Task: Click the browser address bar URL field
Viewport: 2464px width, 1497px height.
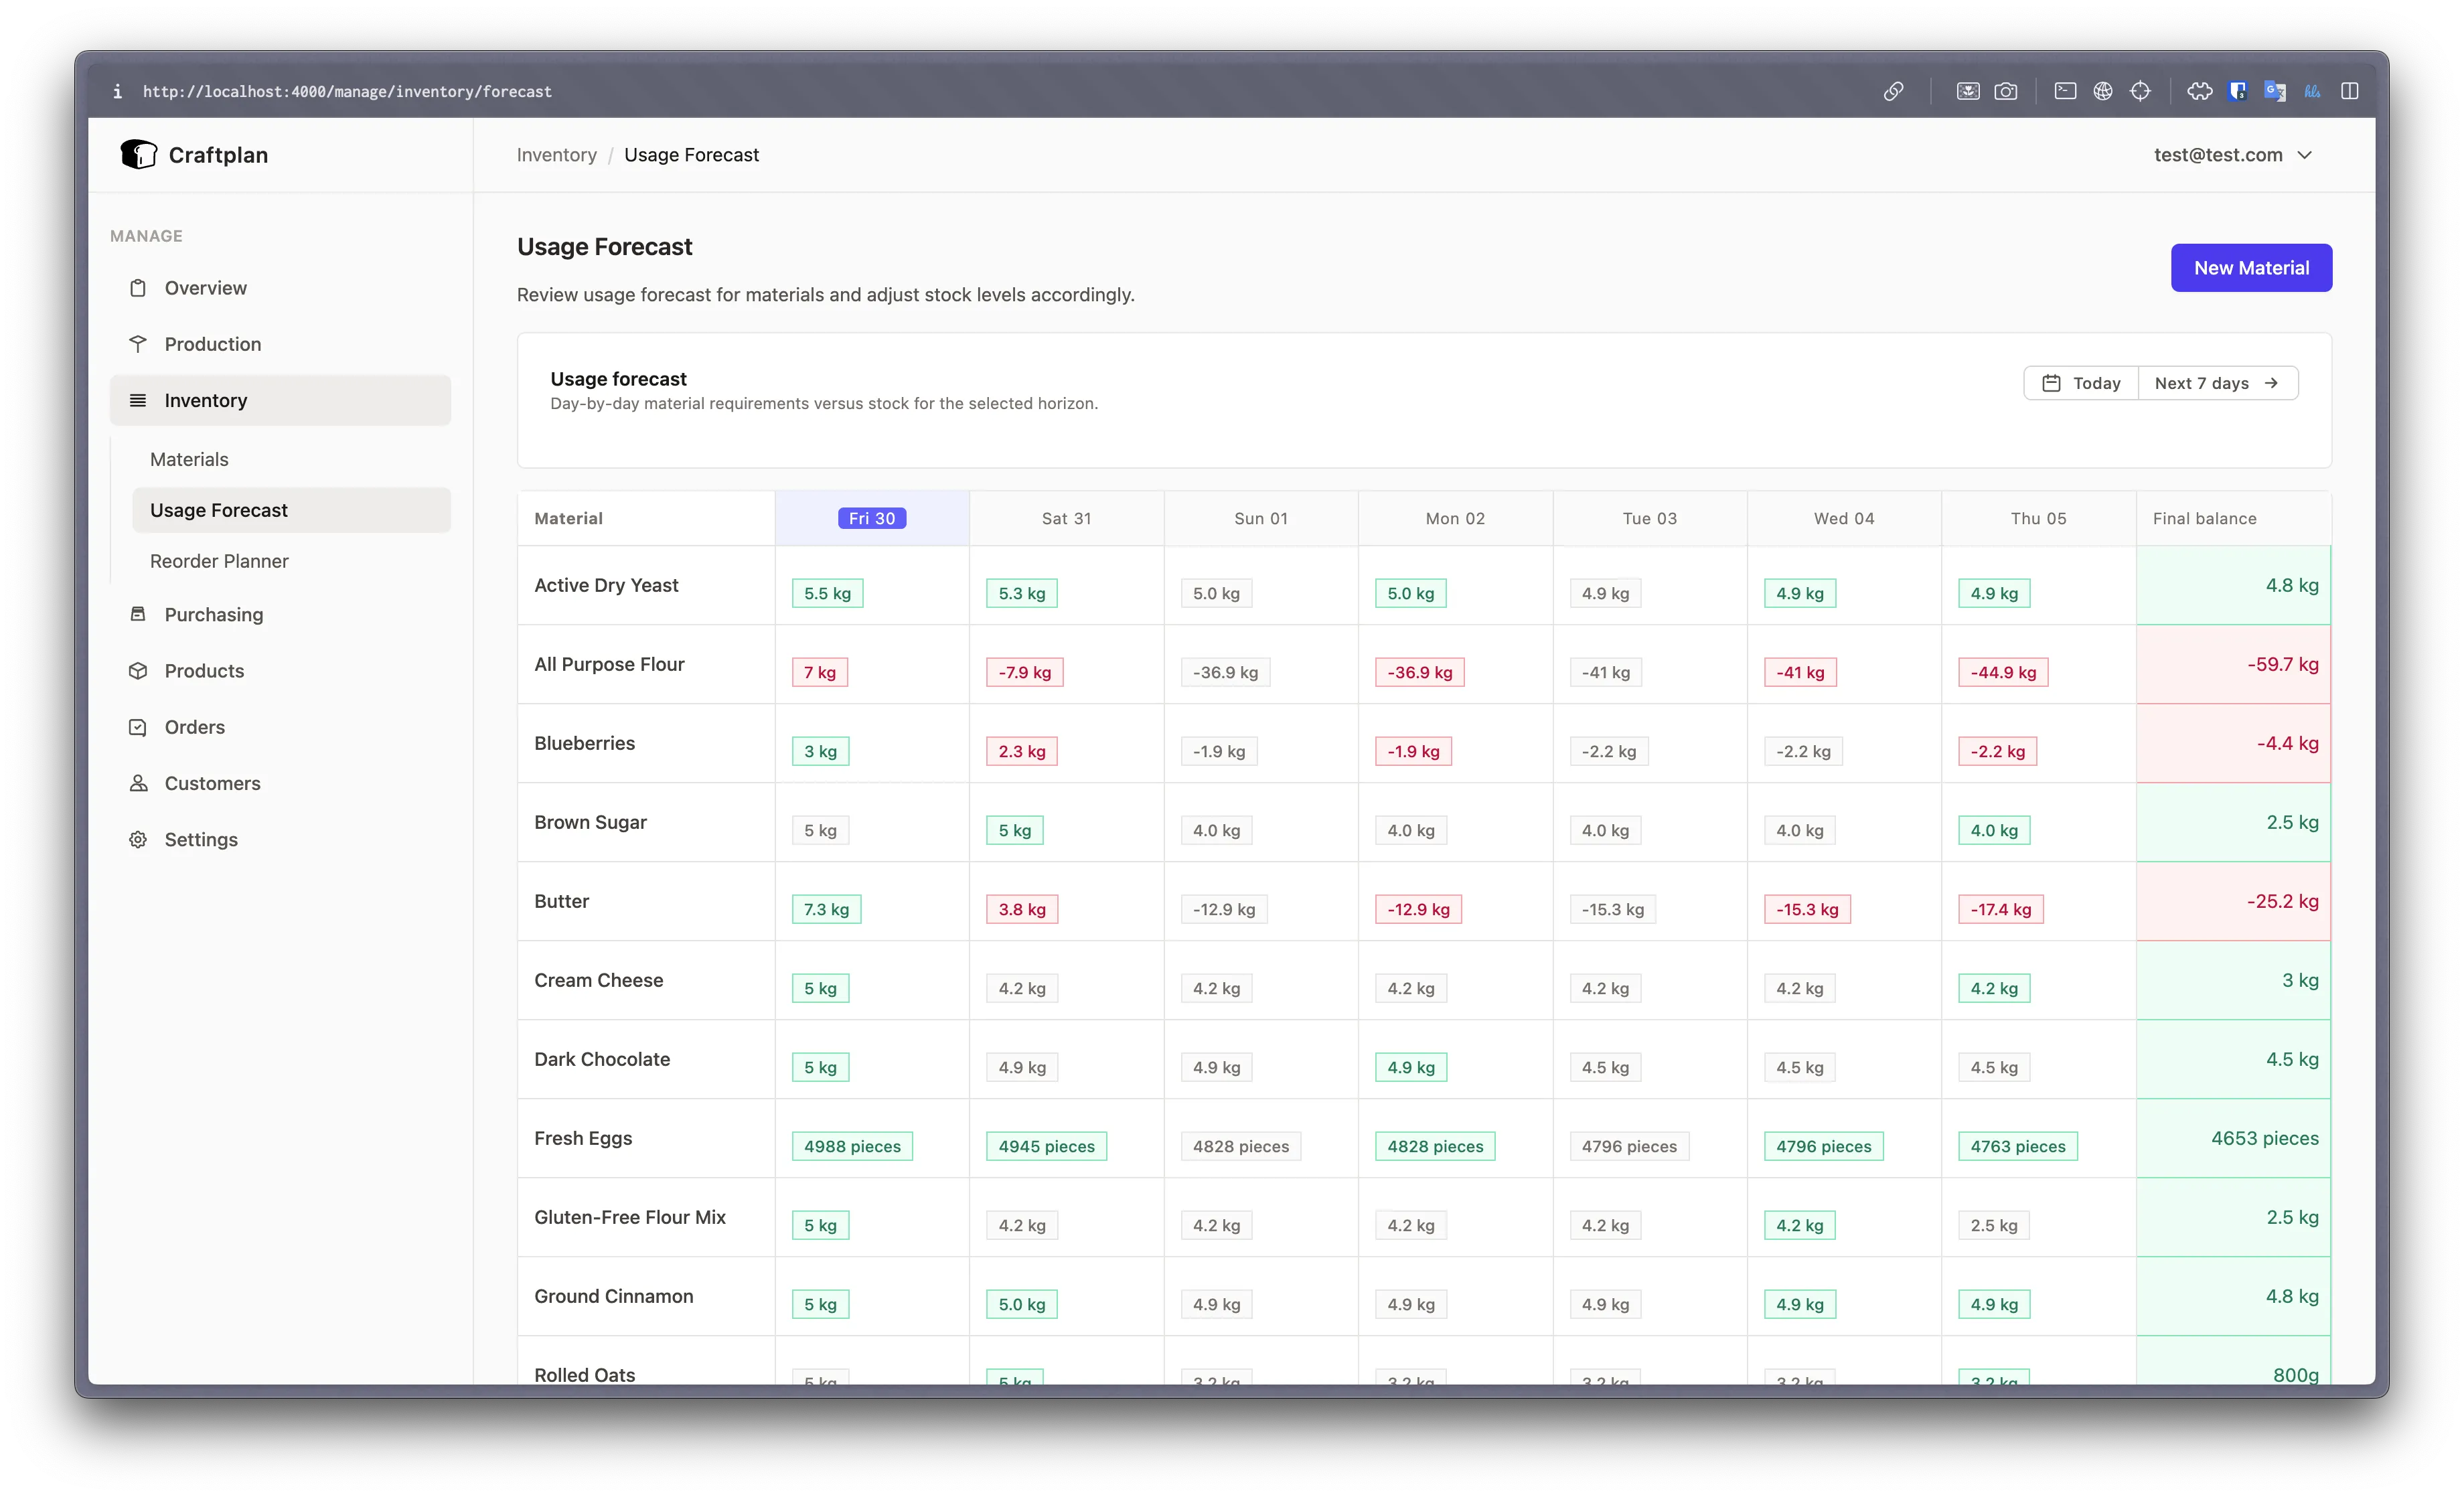Action: pos(347,91)
